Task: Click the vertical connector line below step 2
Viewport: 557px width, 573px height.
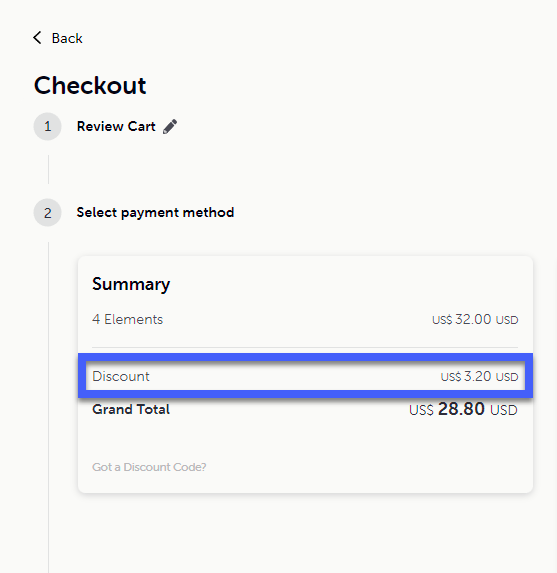Action: [48, 407]
